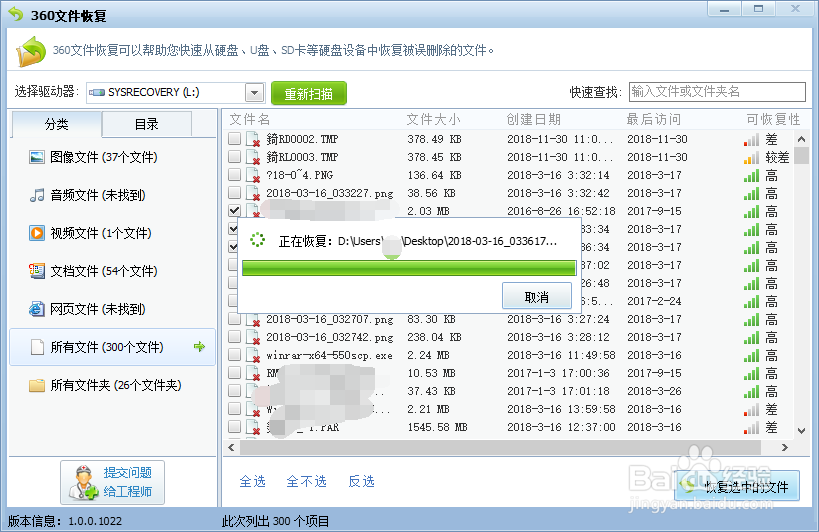Click the 提交问题给工程师 button

[x=112, y=482]
